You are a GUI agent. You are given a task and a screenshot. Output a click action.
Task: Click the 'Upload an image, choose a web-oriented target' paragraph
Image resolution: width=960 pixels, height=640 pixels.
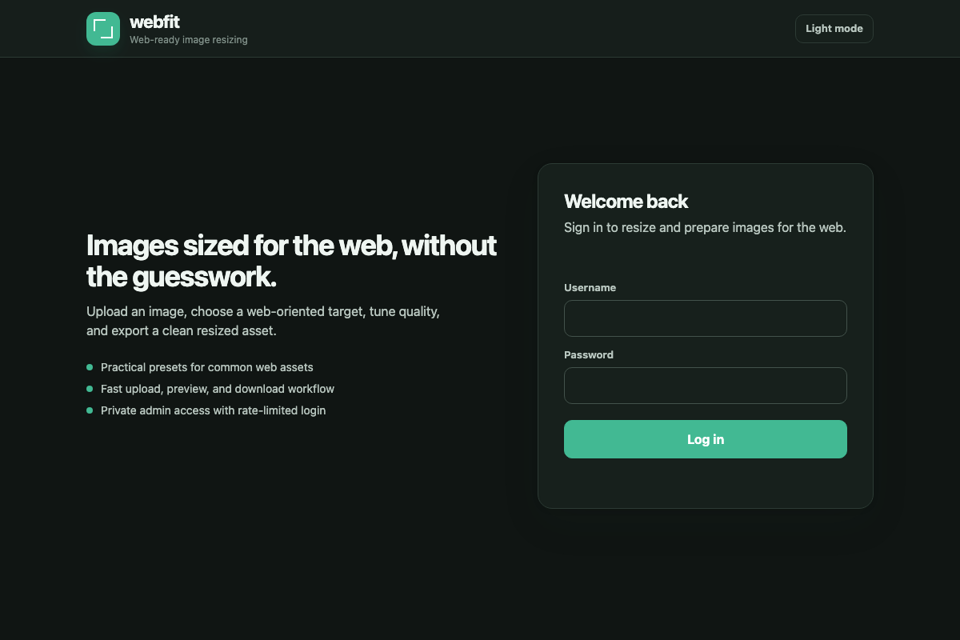[x=263, y=321]
